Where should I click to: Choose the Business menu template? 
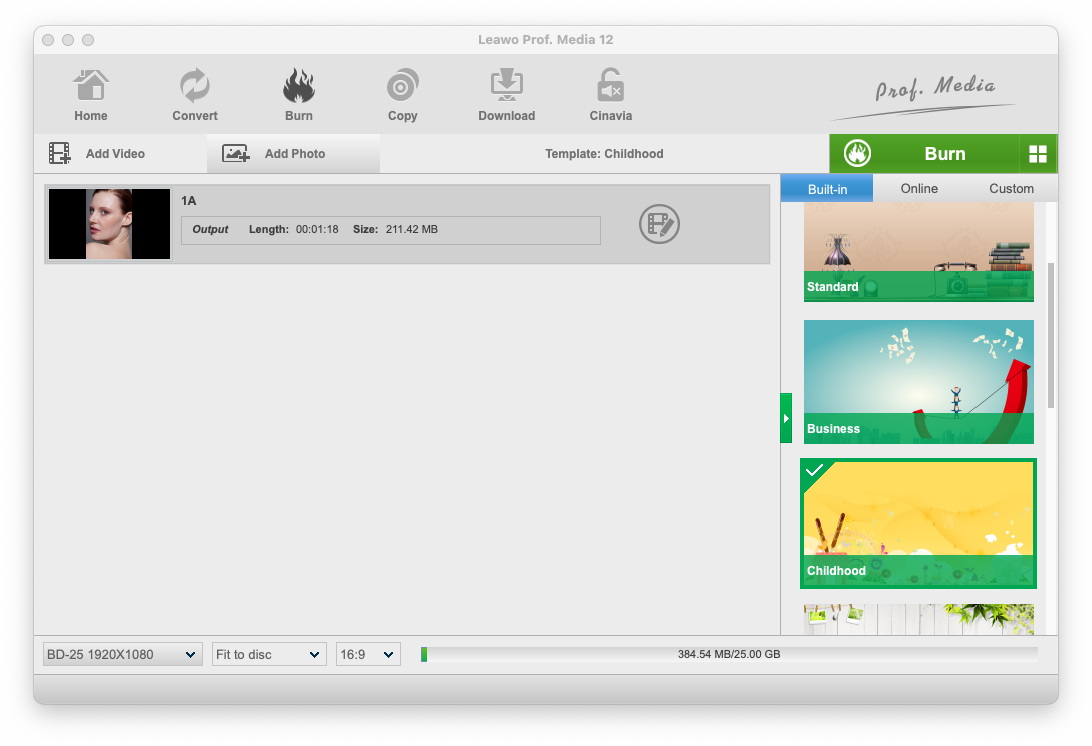(919, 382)
